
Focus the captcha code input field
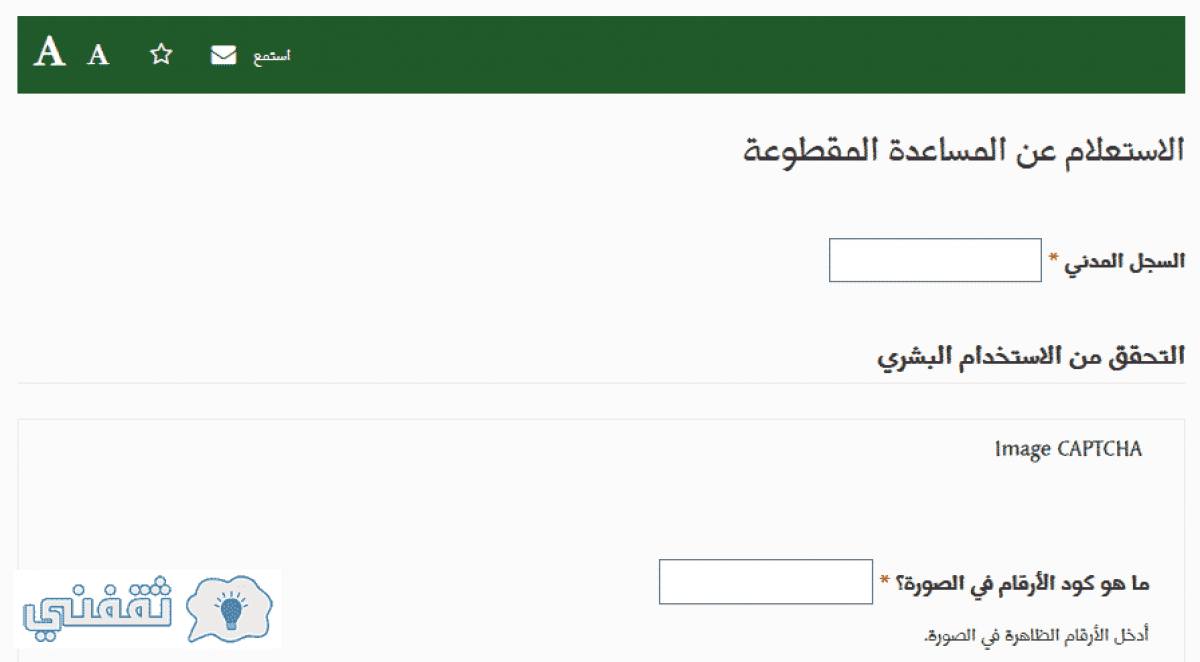(x=766, y=582)
